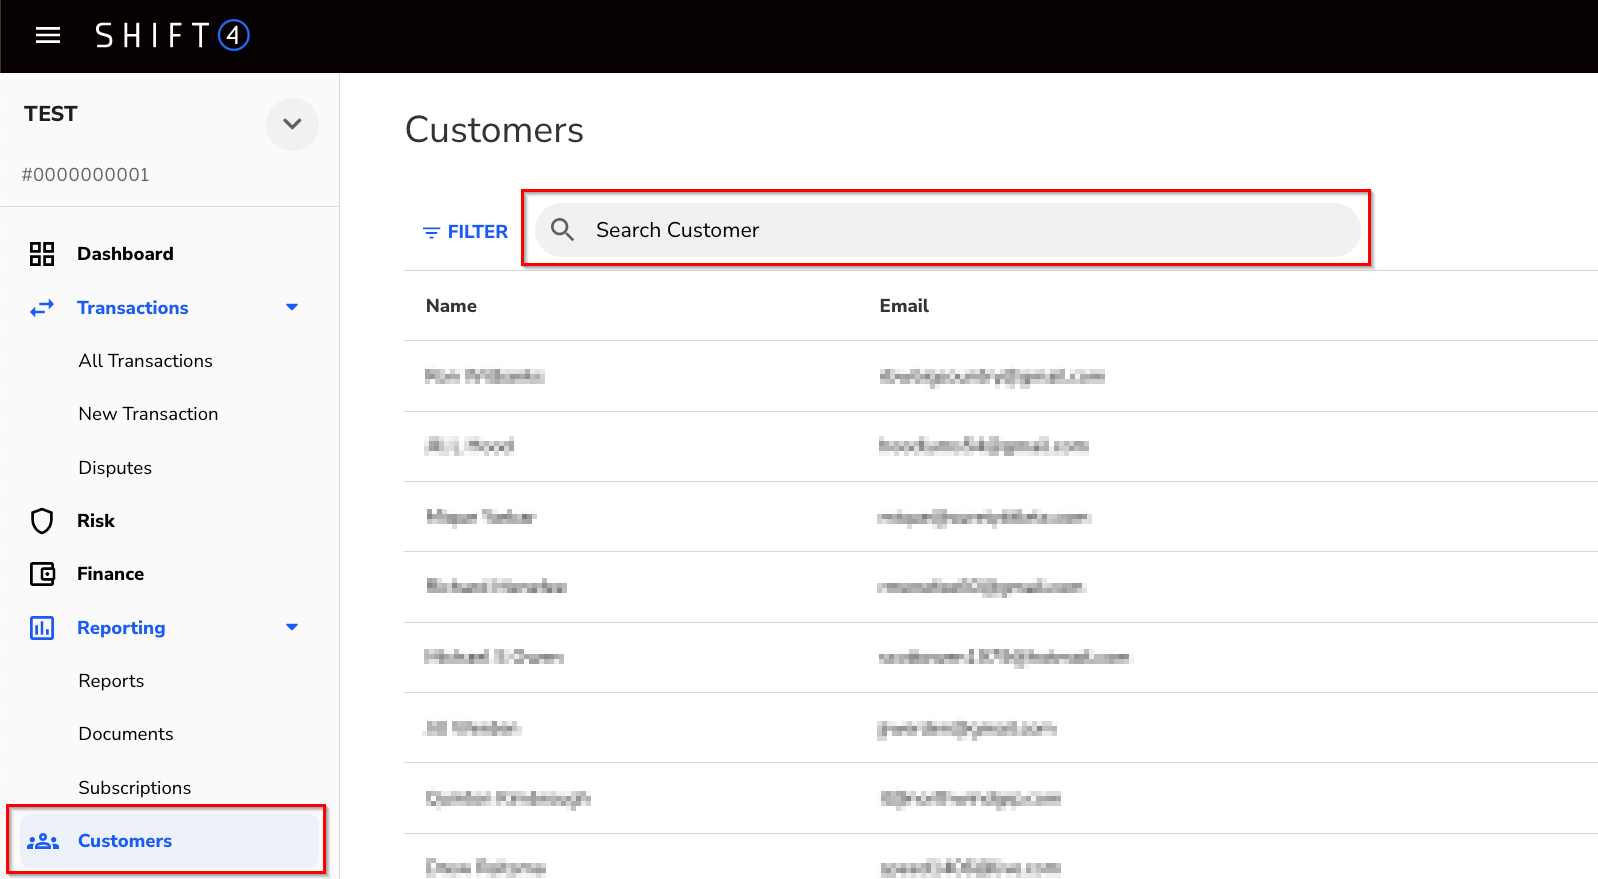Expand the TEST account dropdown

pyautogui.click(x=292, y=124)
